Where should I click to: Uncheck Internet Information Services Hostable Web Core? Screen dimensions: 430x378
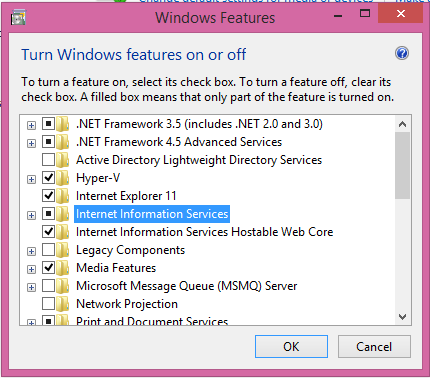[x=48, y=232]
